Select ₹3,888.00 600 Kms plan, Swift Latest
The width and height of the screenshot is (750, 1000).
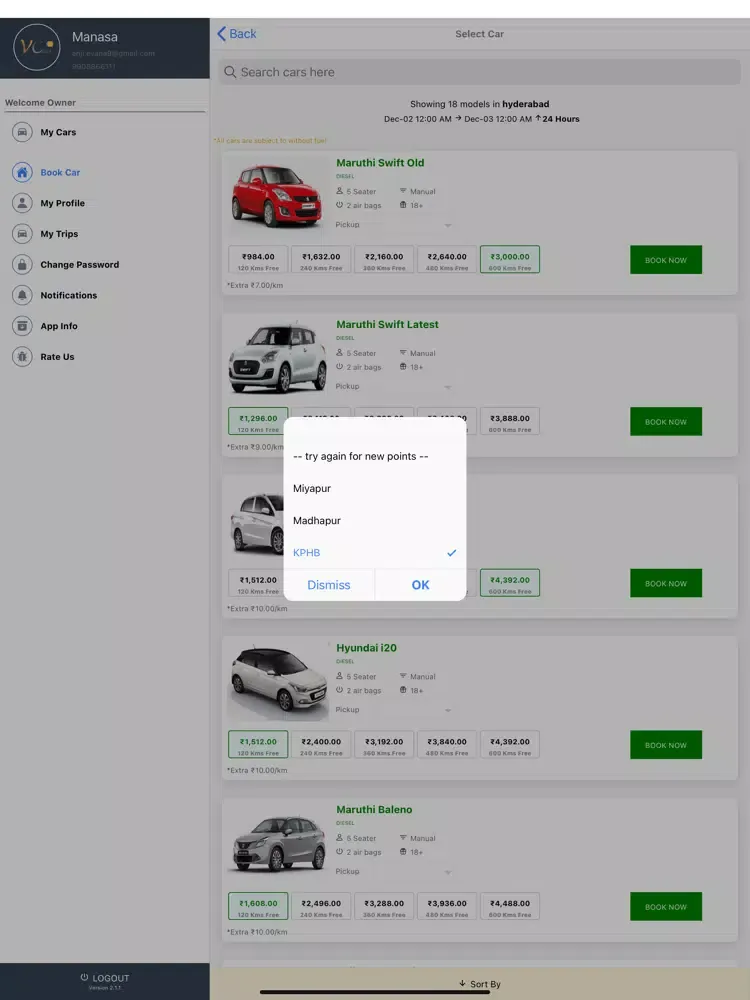tap(510, 422)
